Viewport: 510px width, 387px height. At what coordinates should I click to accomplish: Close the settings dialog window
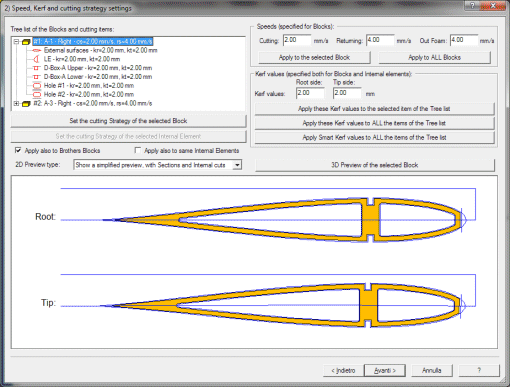[x=493, y=5]
